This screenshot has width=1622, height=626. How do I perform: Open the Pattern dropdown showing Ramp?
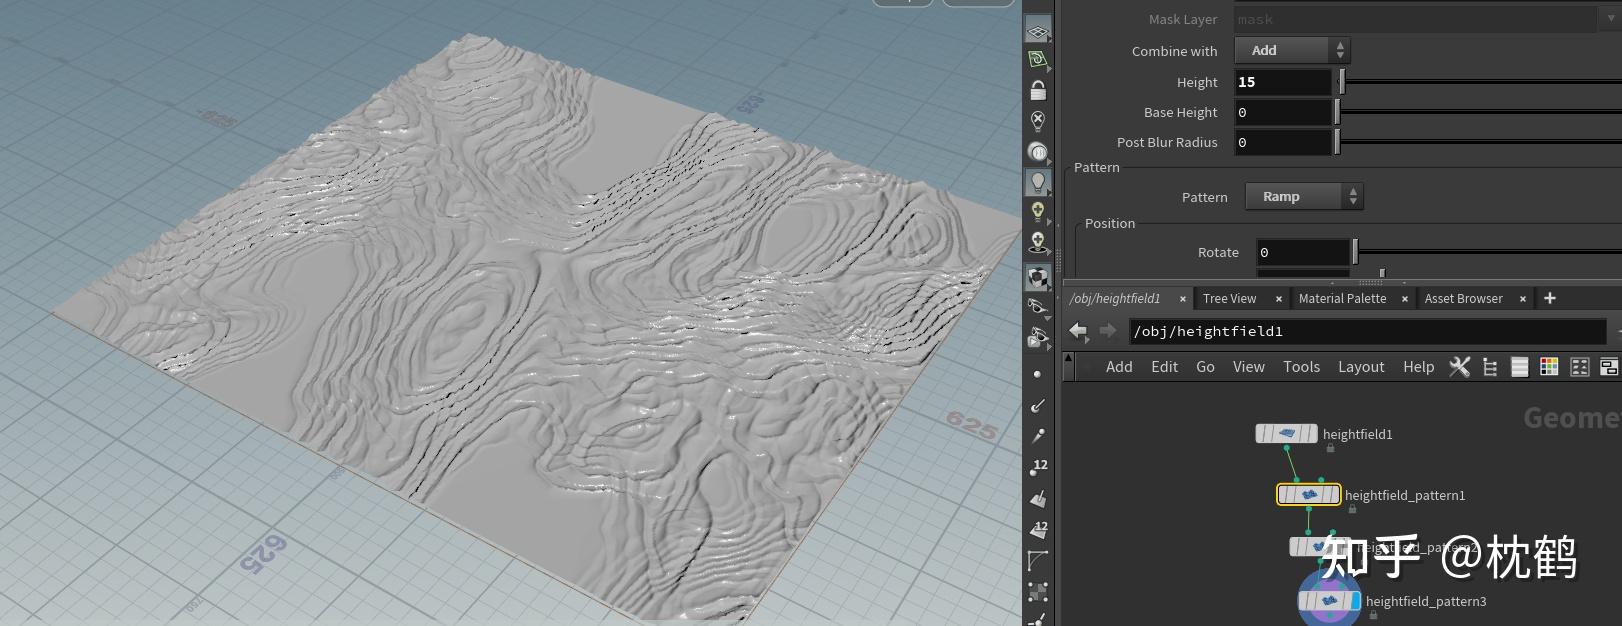pos(1303,197)
